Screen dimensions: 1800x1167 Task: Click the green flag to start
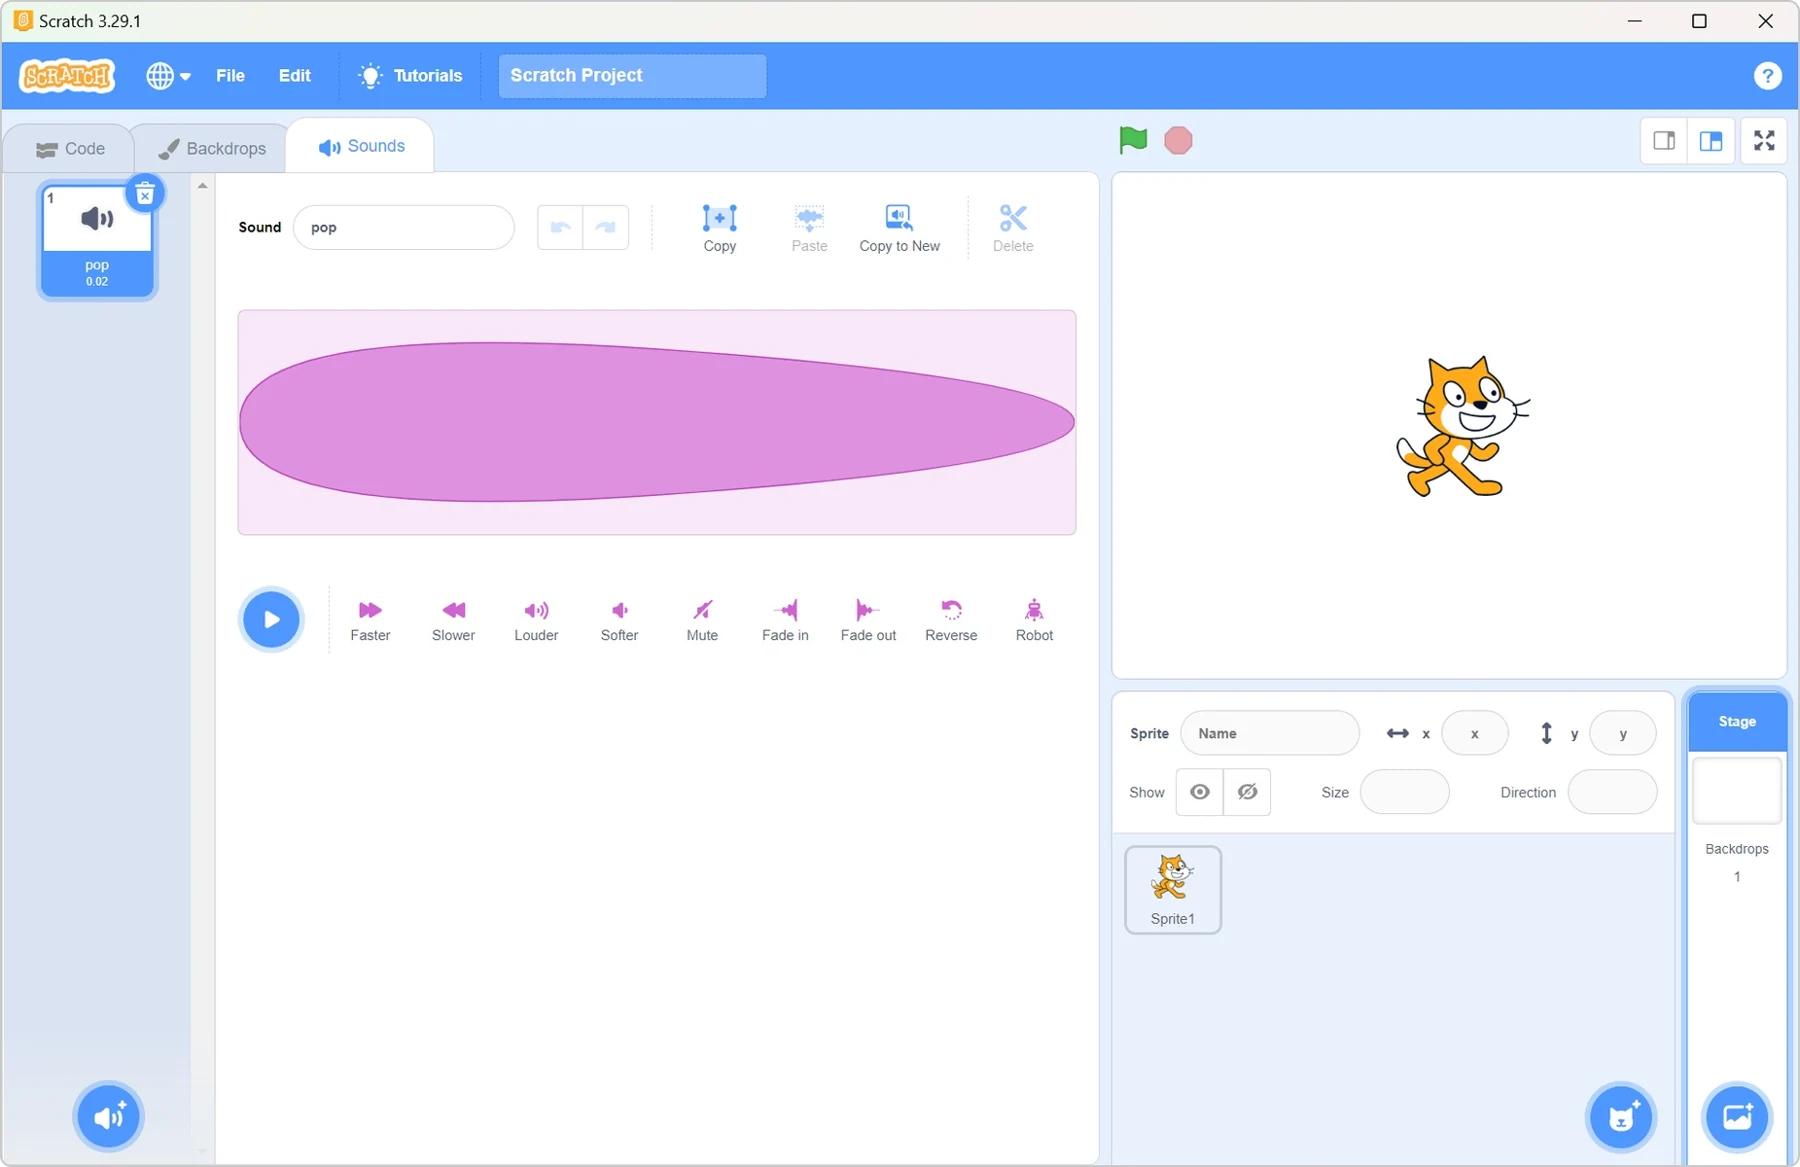point(1133,140)
